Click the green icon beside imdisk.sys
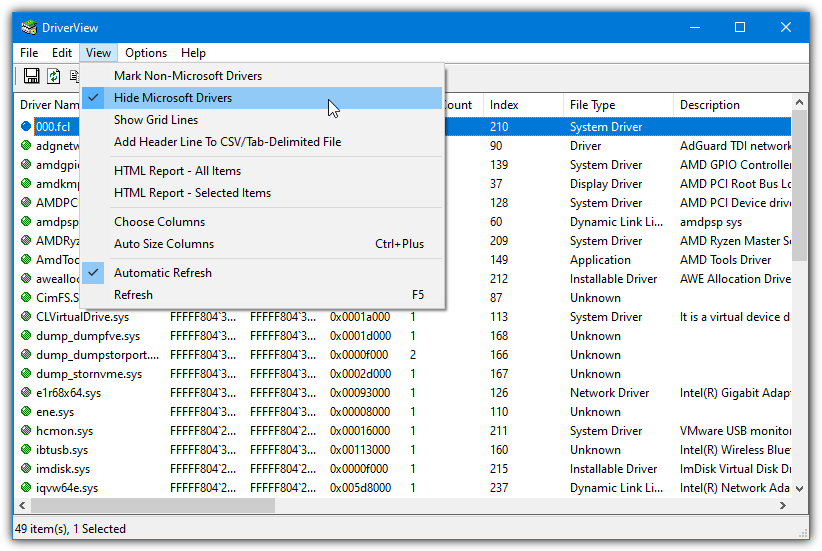The width and height of the screenshot is (822, 551). (26, 469)
